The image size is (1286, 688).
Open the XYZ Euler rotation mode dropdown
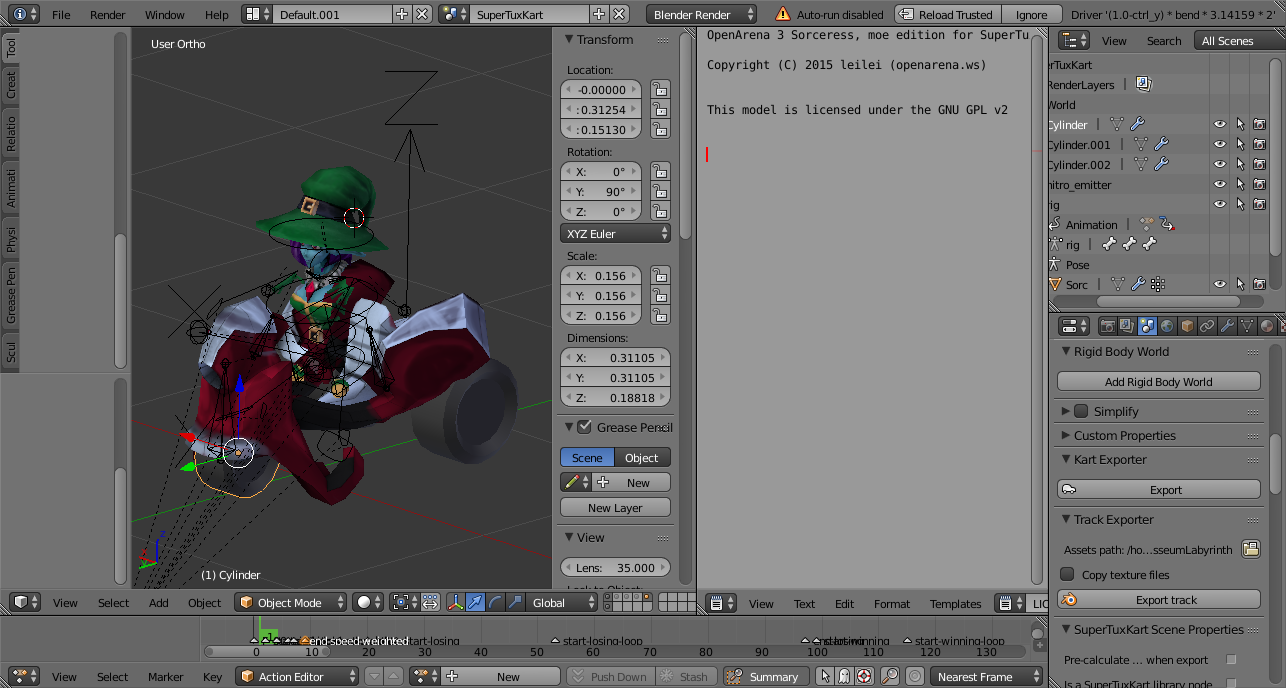point(615,234)
